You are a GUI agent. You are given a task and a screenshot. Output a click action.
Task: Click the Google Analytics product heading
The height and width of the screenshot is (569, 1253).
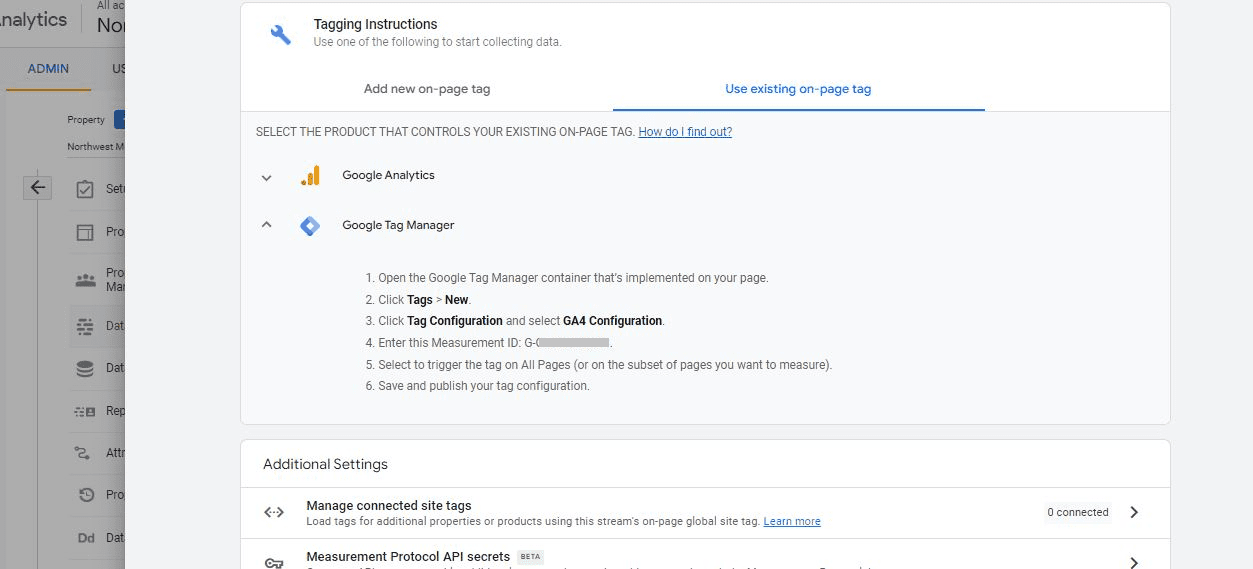click(x=388, y=175)
